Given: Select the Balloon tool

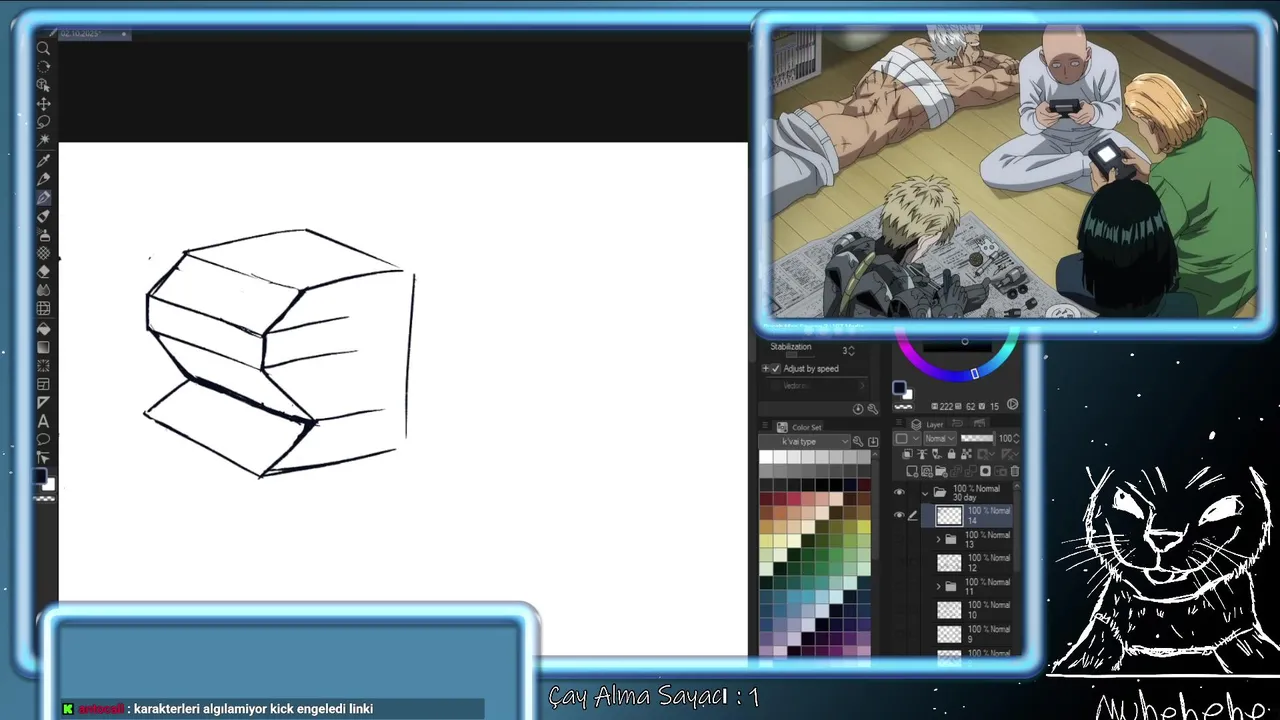Looking at the screenshot, I should (x=43, y=439).
